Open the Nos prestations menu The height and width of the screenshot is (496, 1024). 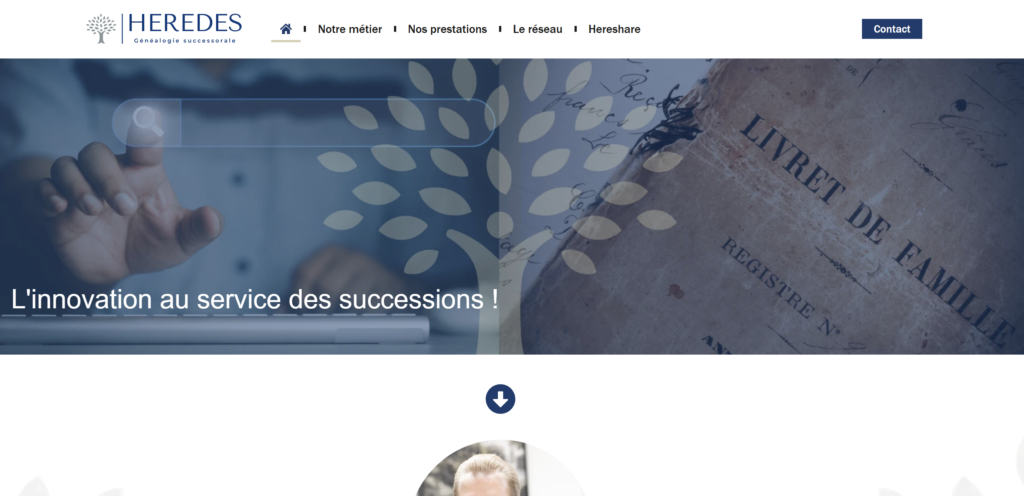[447, 29]
